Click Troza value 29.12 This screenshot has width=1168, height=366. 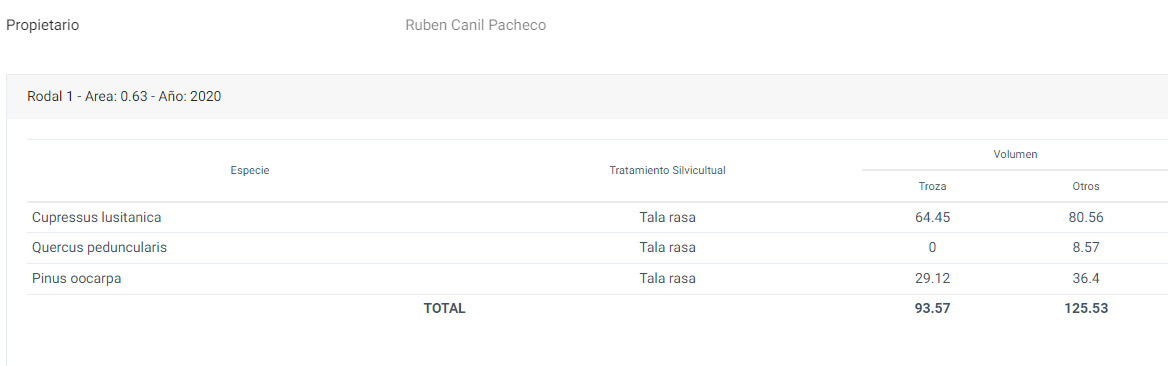933,279
